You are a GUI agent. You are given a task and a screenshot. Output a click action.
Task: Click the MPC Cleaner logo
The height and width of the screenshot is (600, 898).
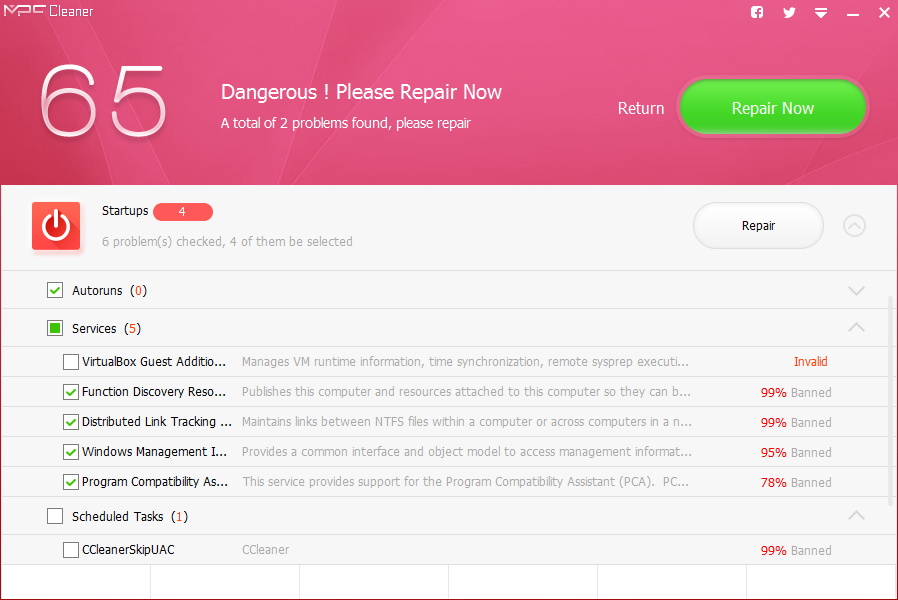pyautogui.click(x=48, y=11)
